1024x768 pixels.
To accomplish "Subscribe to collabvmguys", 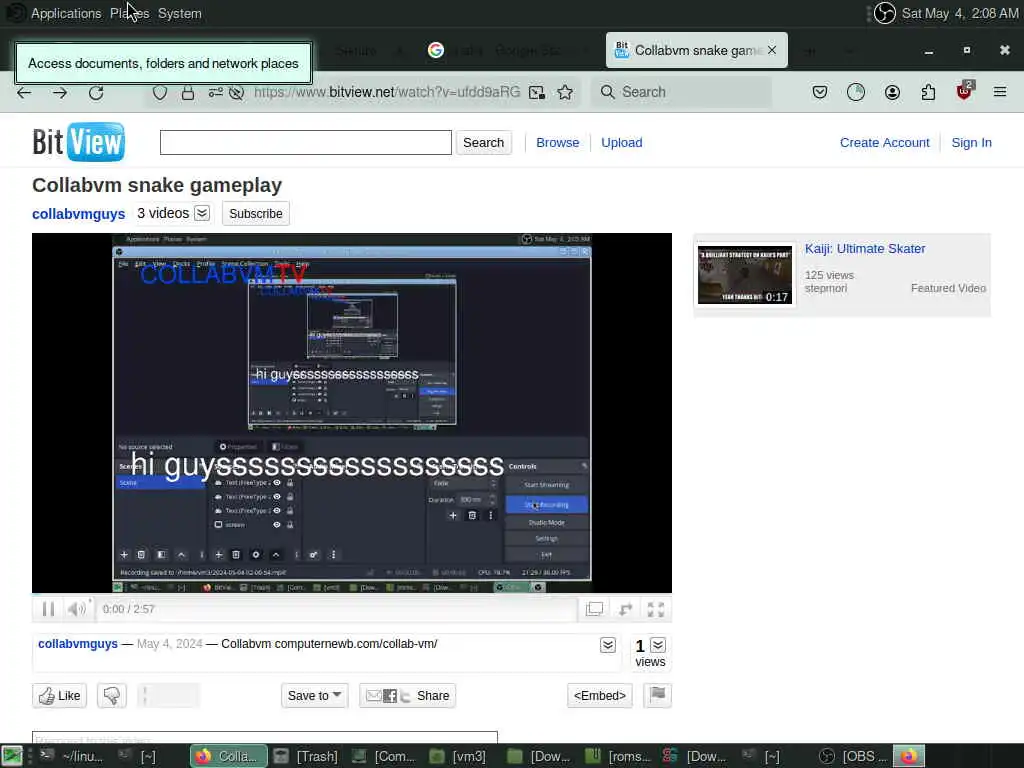I will [x=255, y=214].
